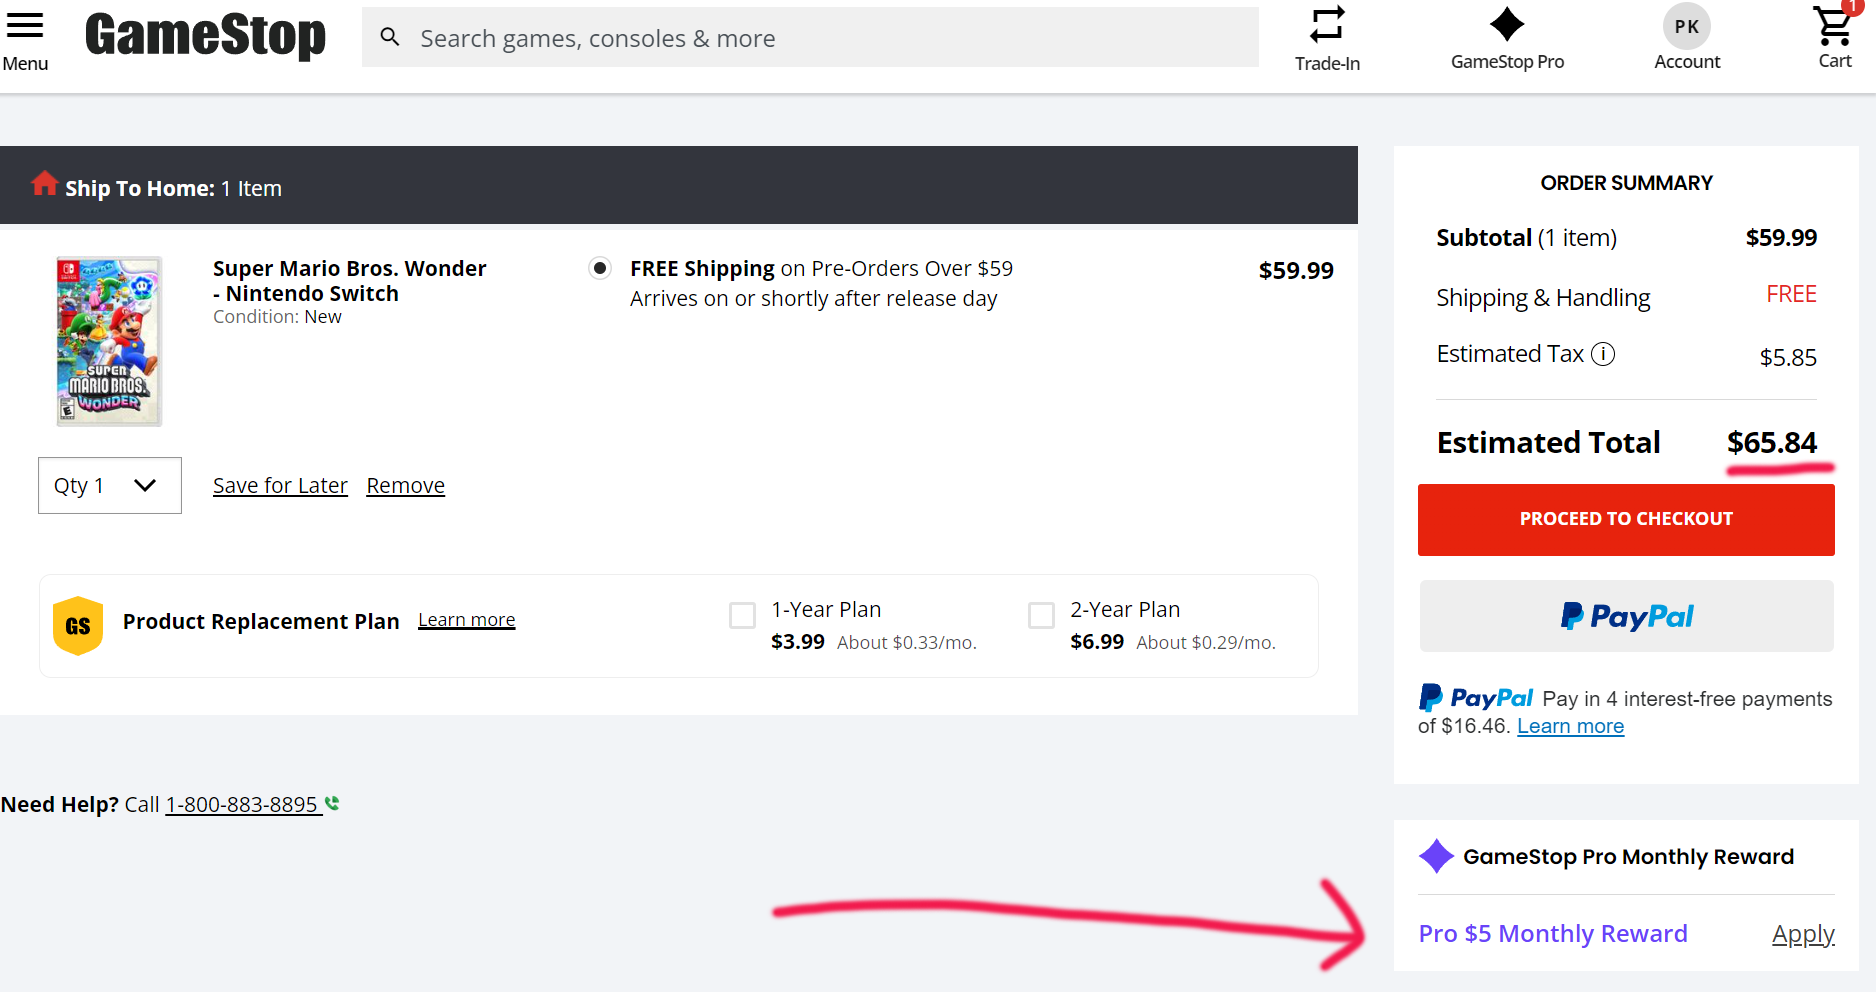Click the Shipping & Handling FREE value
The width and height of the screenshot is (1876, 992).
pyautogui.click(x=1791, y=294)
